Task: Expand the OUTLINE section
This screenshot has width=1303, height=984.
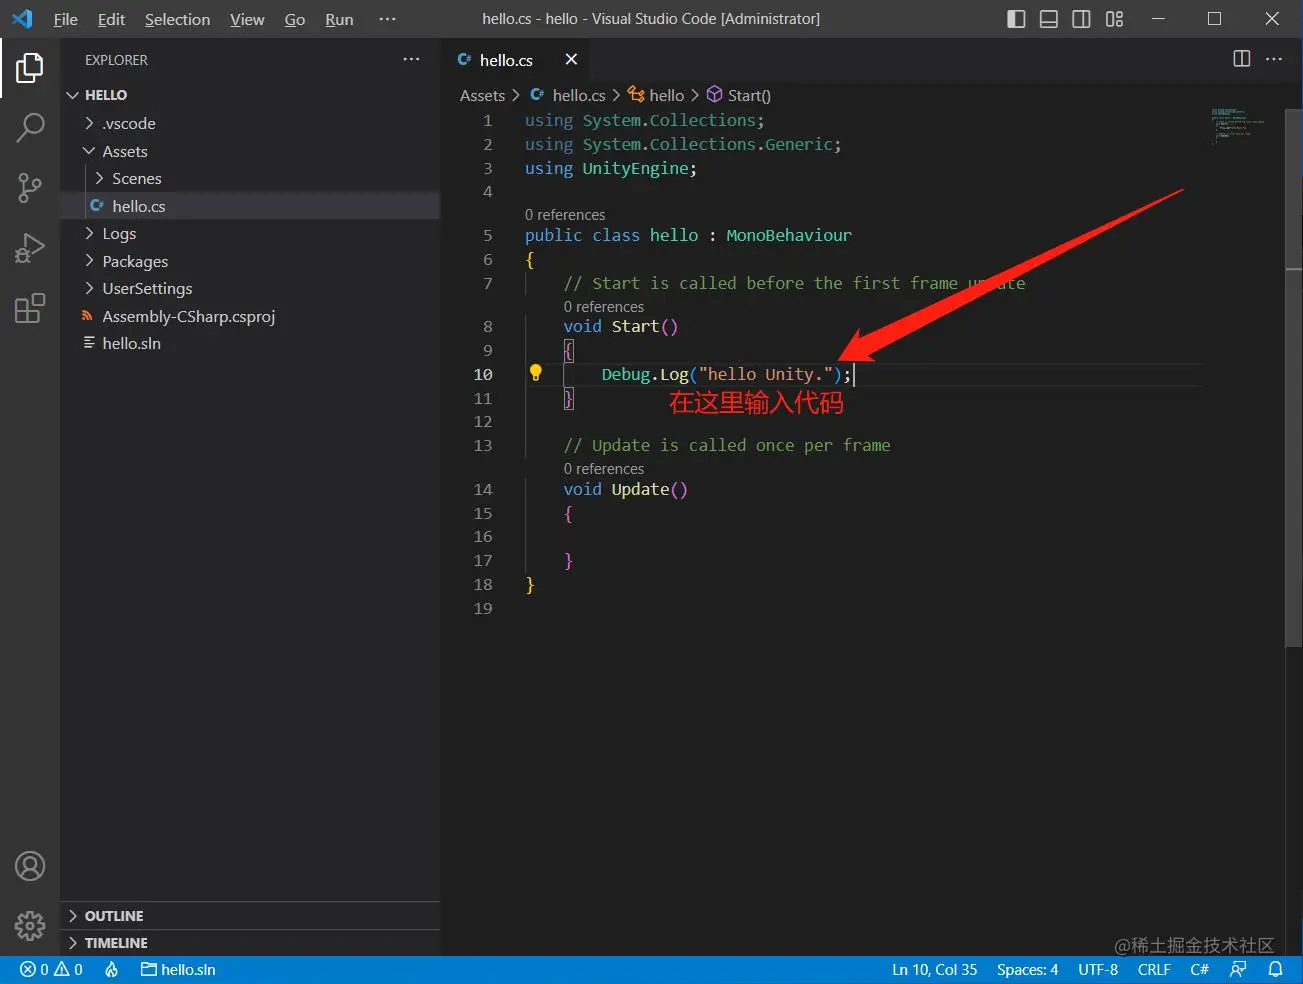Action: pos(114,916)
